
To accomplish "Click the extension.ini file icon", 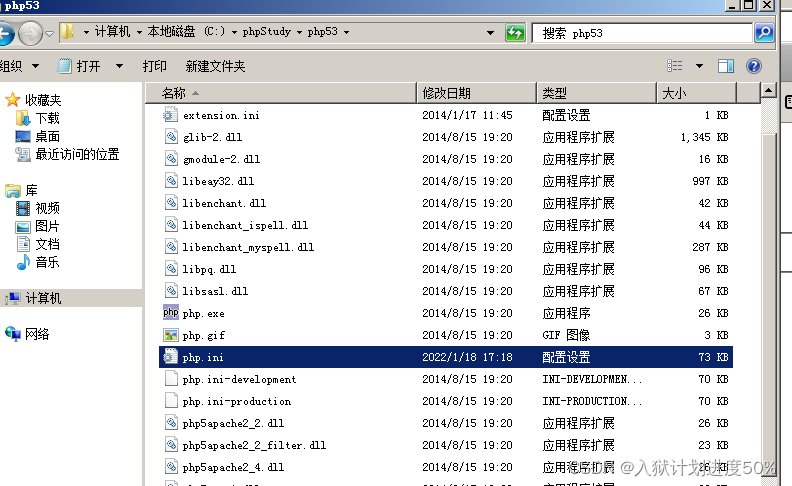I will point(171,115).
